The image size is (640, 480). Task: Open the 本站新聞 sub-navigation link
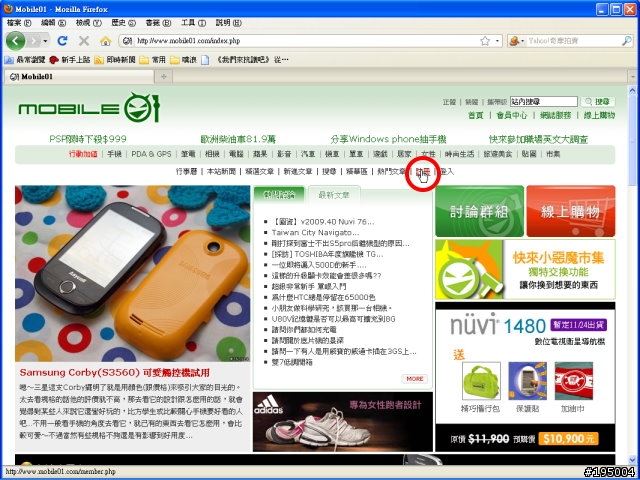[221, 172]
